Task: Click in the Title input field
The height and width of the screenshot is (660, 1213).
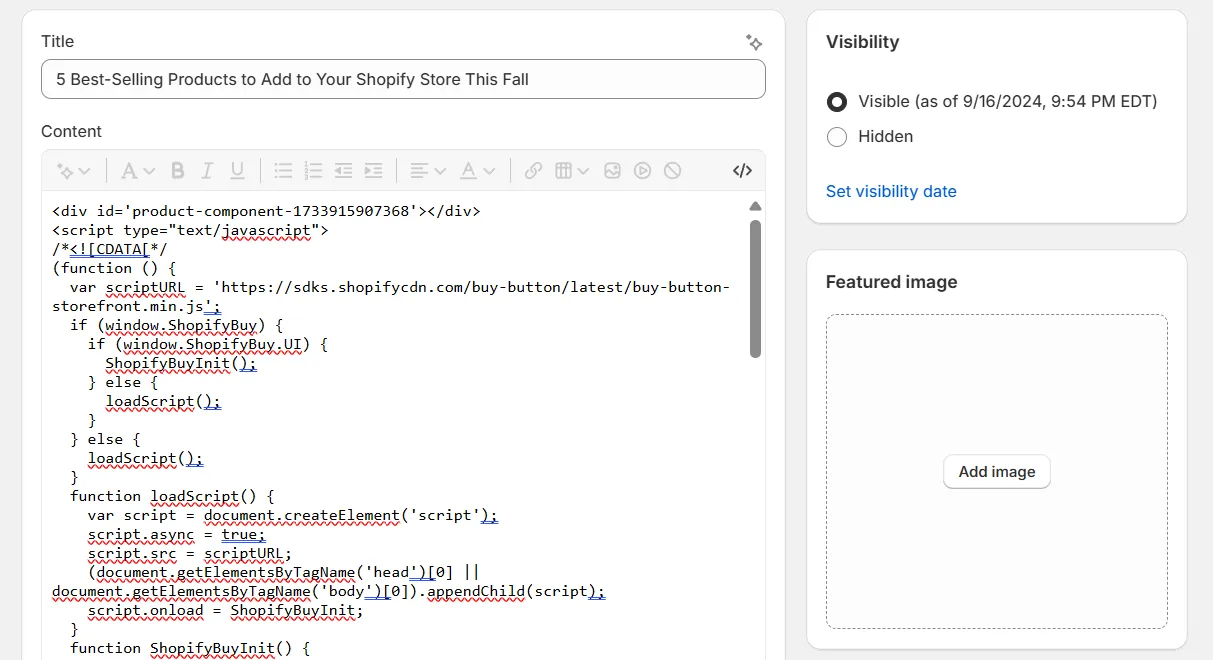Action: point(403,79)
